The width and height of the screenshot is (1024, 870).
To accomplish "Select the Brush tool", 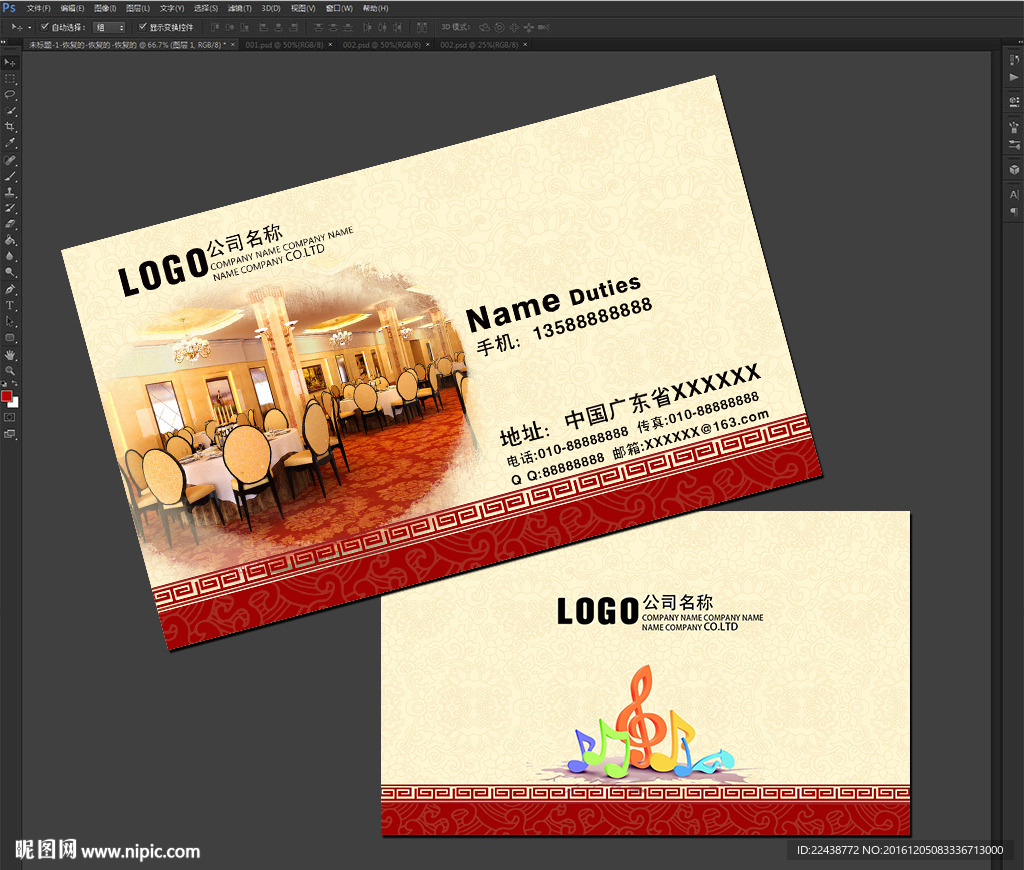I will tap(10, 176).
